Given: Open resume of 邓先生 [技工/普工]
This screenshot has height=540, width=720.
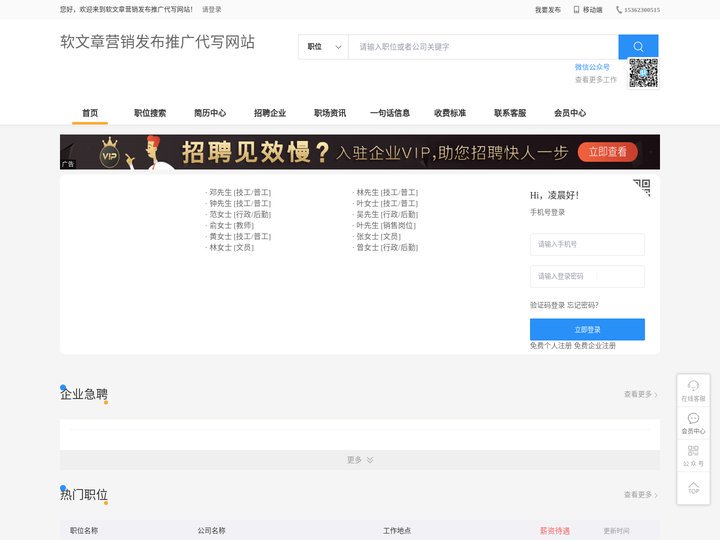Looking at the screenshot, I should click(x=240, y=192).
